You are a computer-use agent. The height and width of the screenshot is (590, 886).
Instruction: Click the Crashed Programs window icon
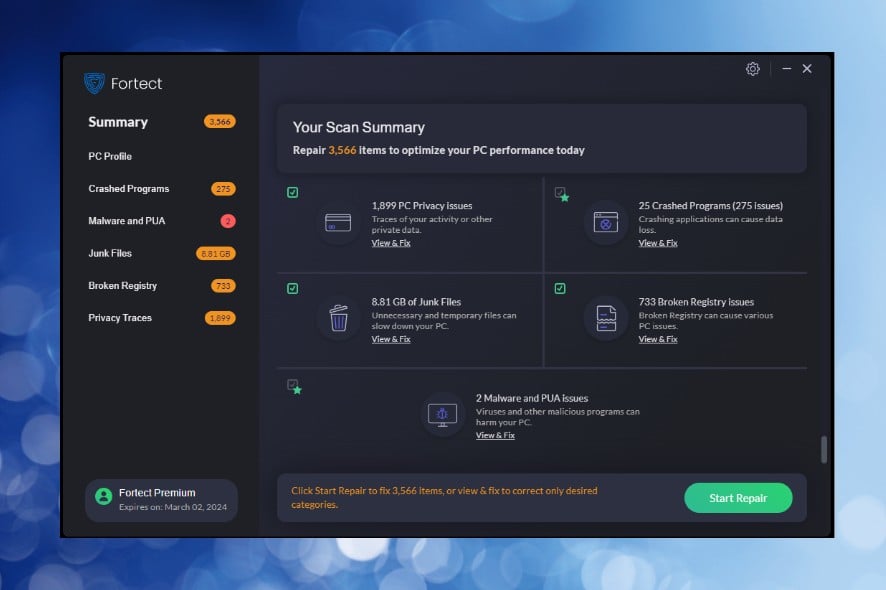click(x=605, y=223)
